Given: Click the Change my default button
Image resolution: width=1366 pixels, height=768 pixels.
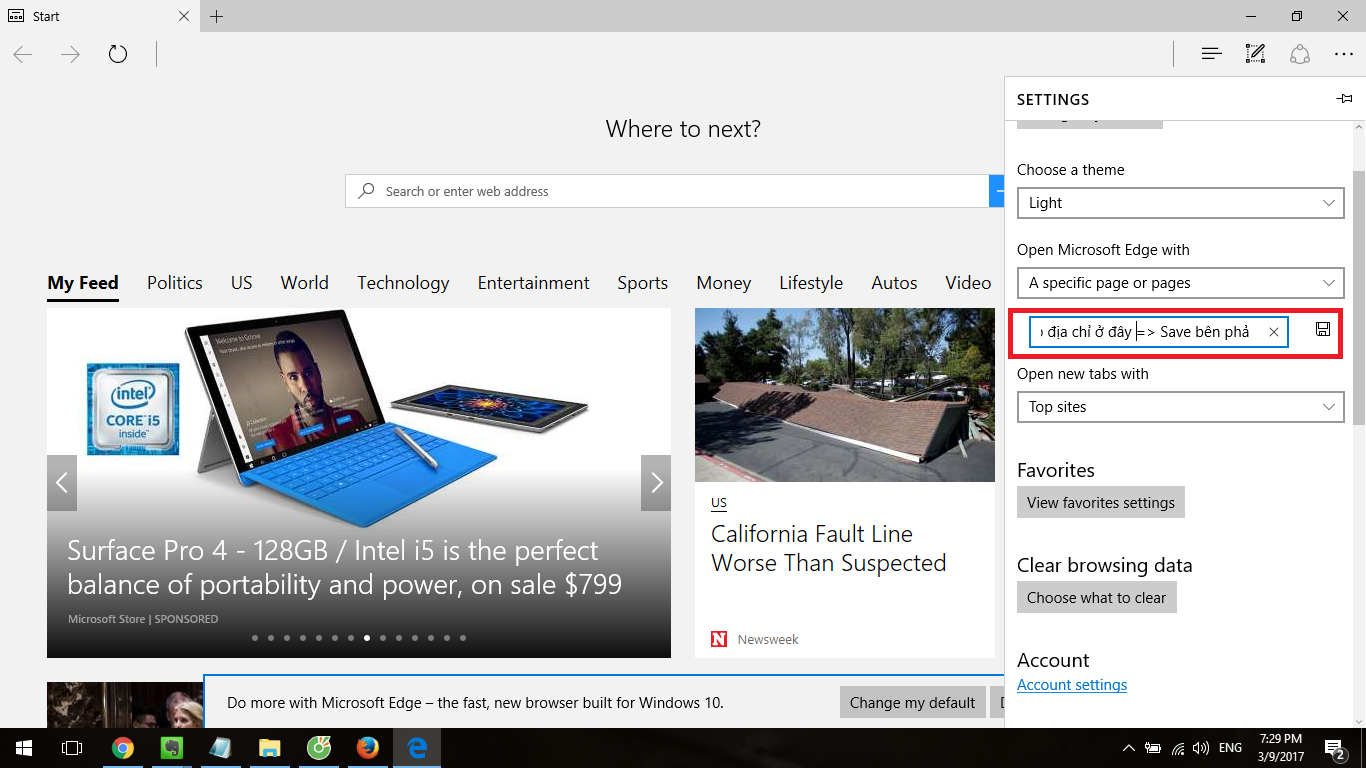Looking at the screenshot, I should pos(913,703).
